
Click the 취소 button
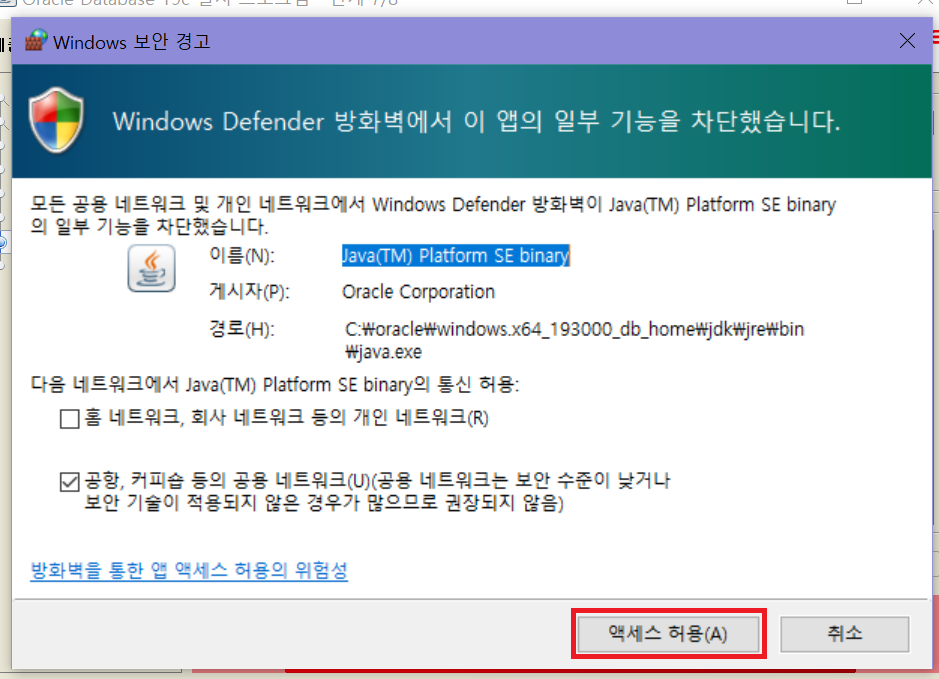click(x=844, y=633)
